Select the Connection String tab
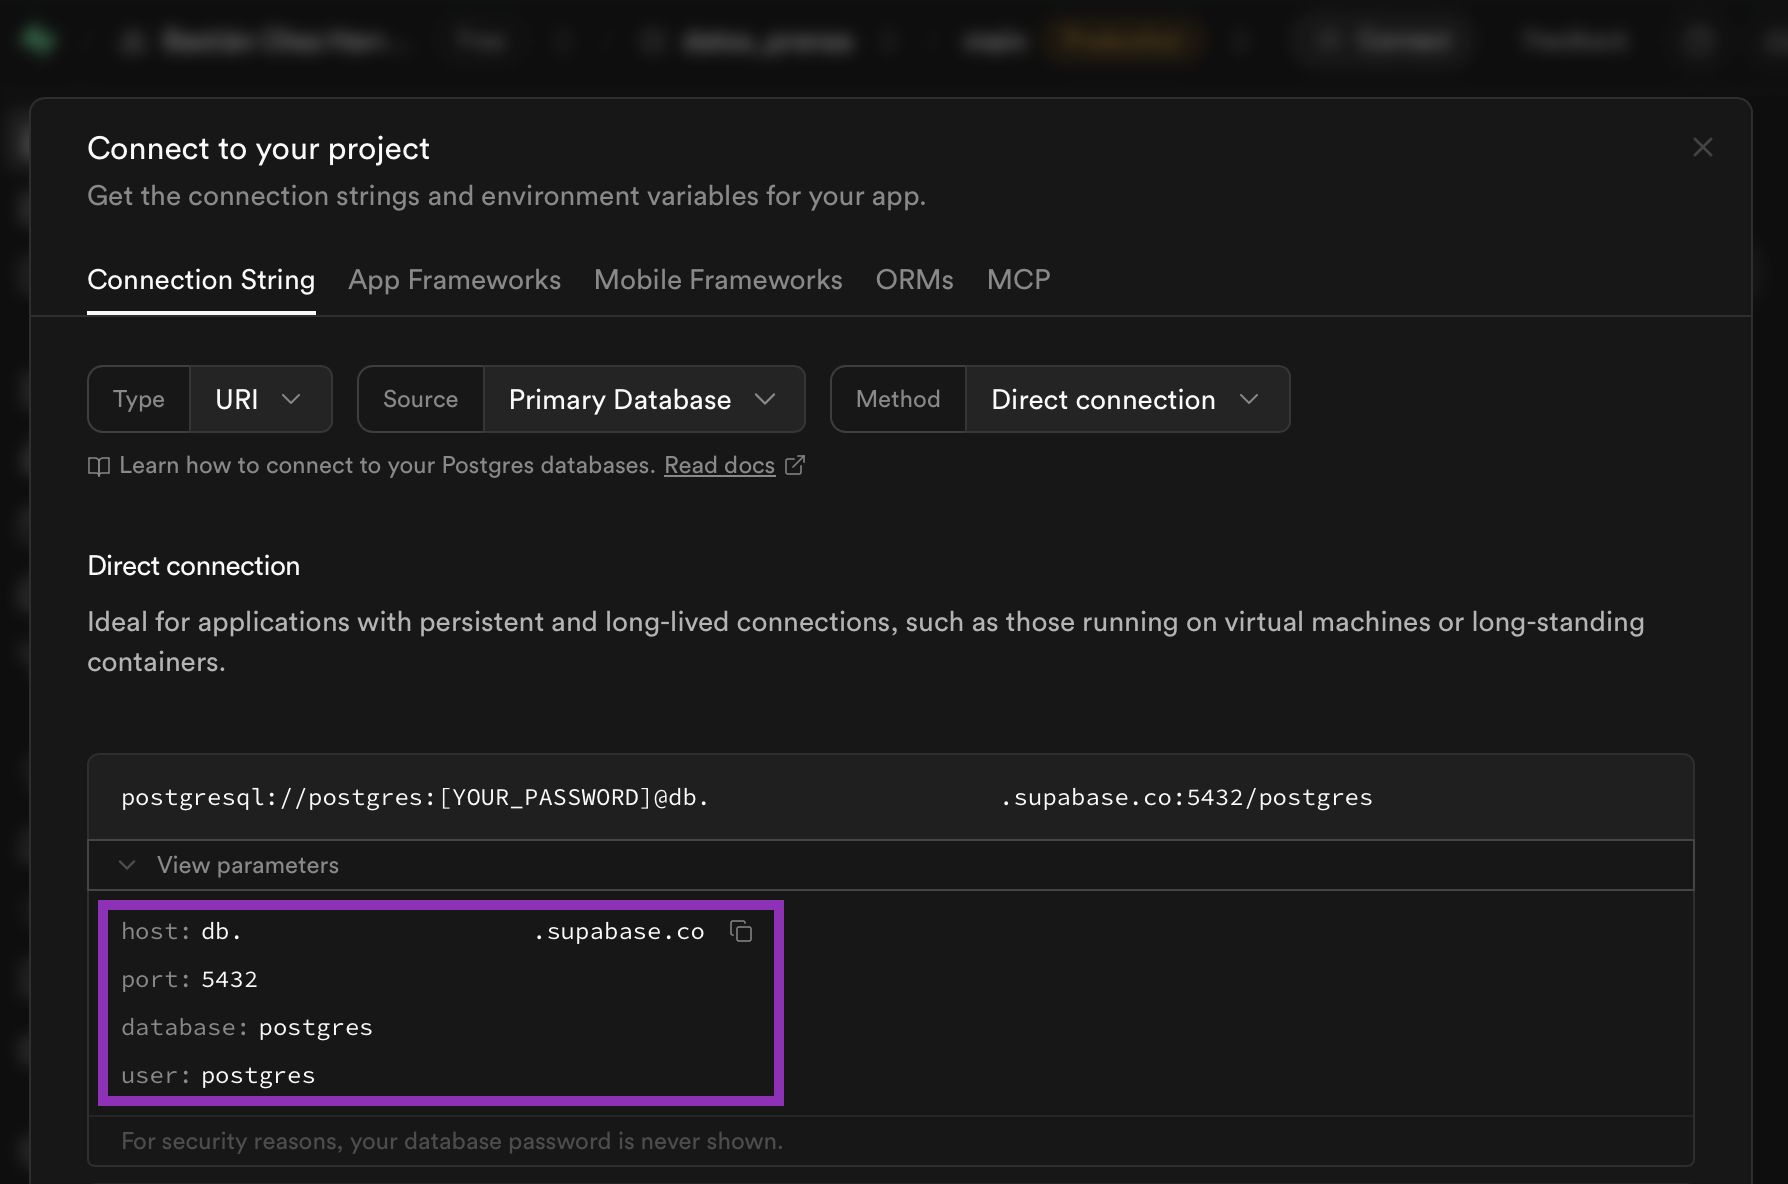 click(x=201, y=280)
